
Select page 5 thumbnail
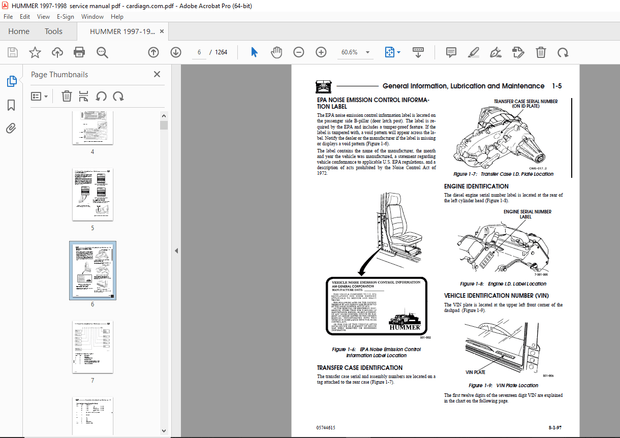[x=93, y=194]
